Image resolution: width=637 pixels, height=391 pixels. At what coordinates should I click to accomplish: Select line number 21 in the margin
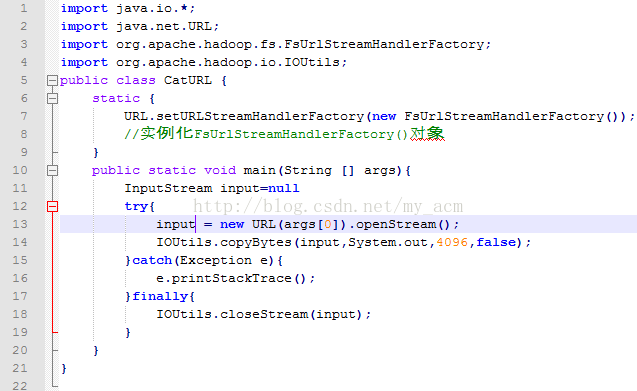[20, 368]
